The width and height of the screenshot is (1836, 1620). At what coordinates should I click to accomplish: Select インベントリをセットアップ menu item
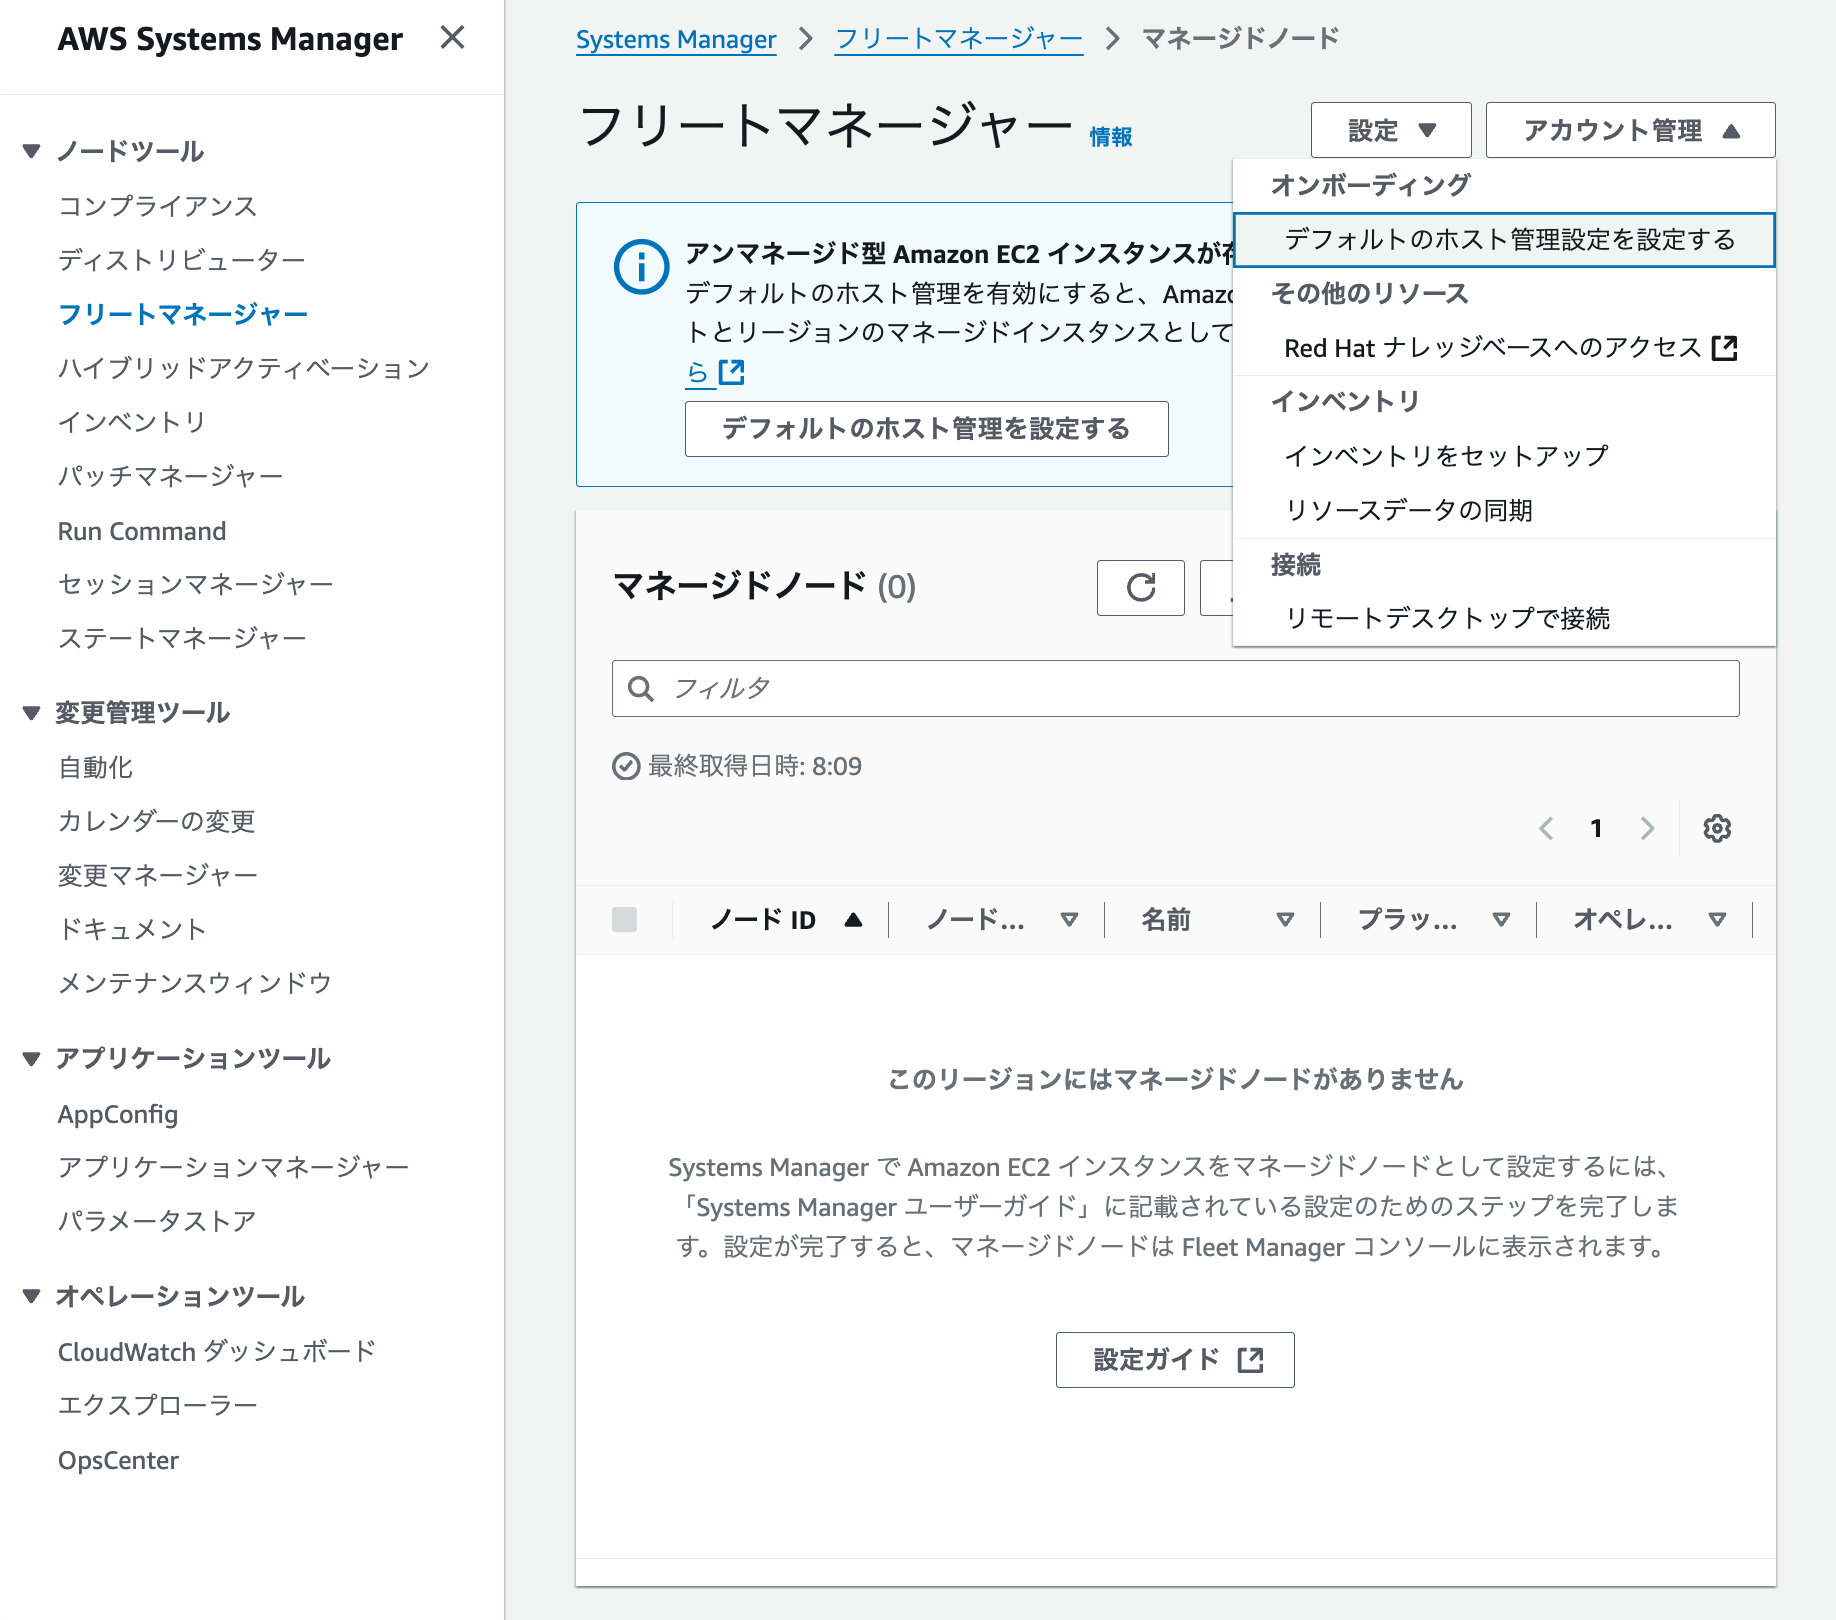tap(1505, 456)
